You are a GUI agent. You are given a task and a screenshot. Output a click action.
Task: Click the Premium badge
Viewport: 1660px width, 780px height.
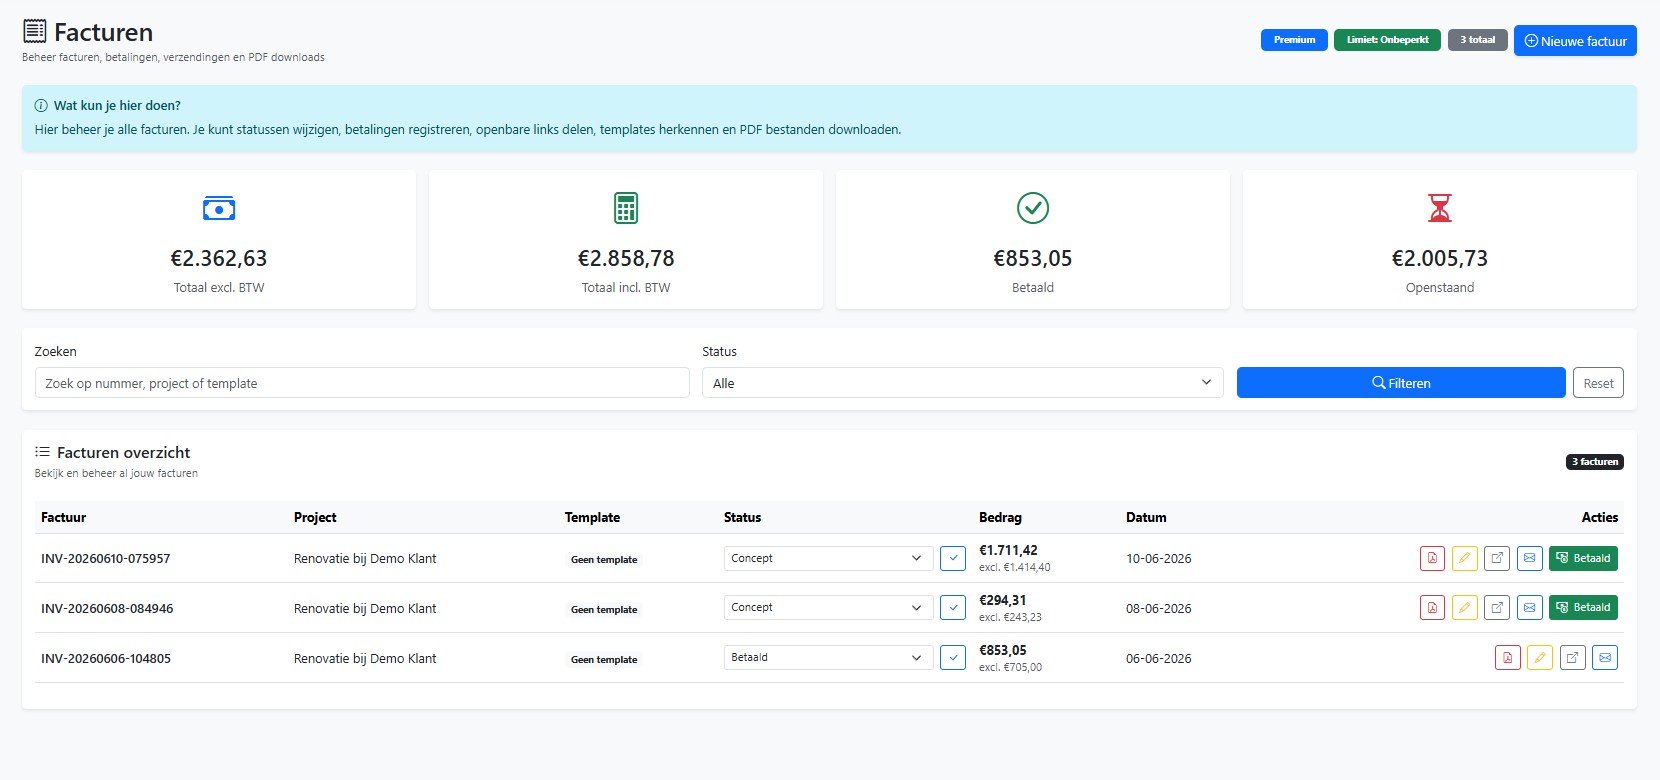[x=1294, y=40]
